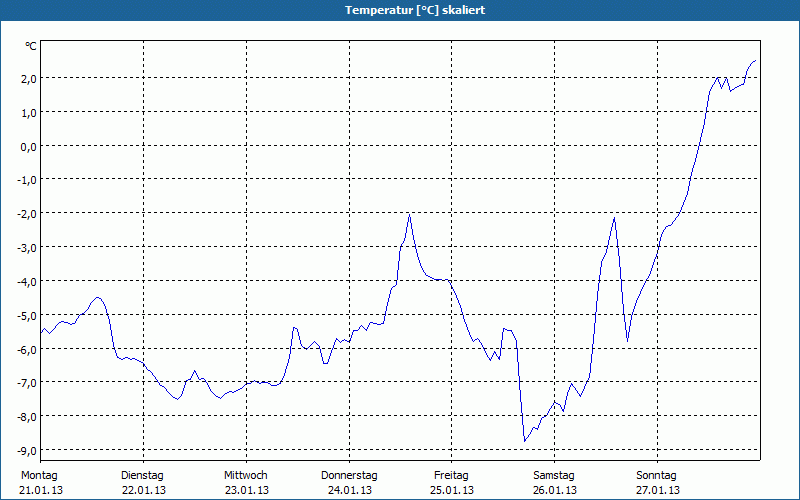Click the Dienstag day label

coord(142,476)
